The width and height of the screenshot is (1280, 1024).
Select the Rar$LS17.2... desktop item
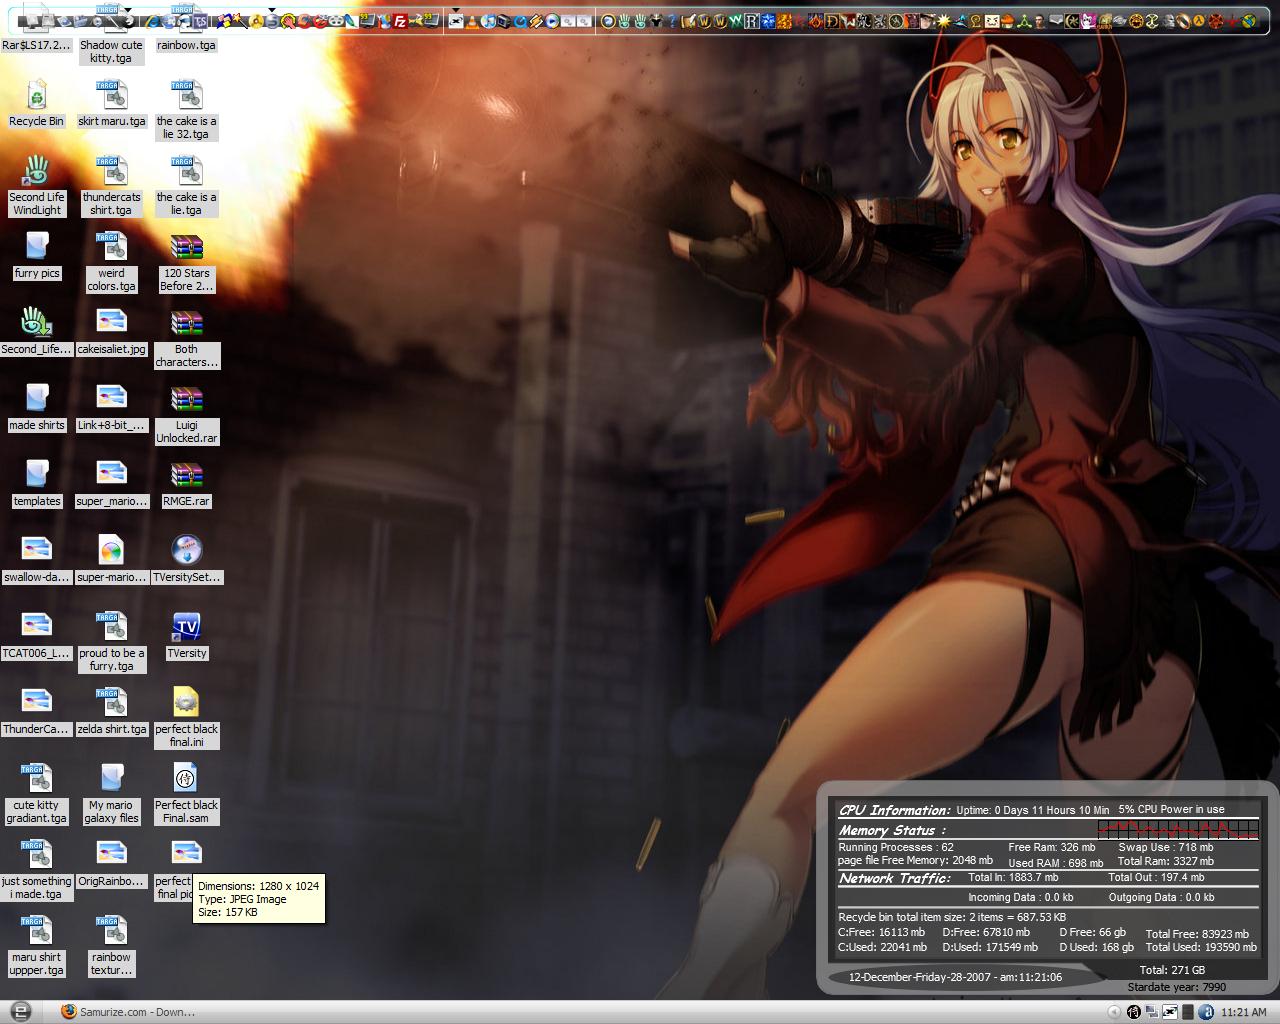(x=37, y=28)
